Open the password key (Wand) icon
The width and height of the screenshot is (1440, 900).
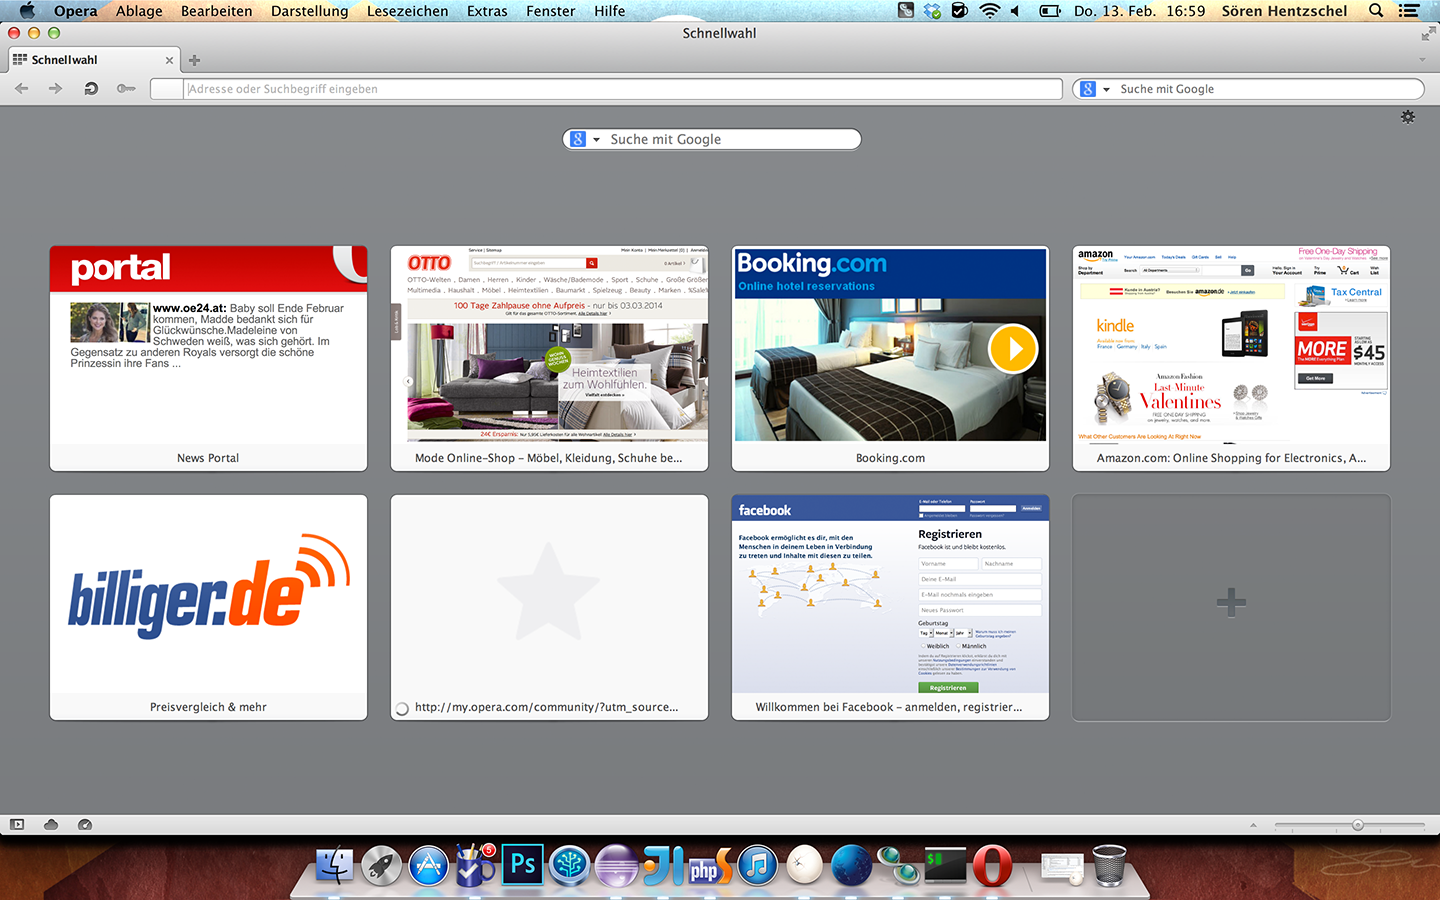point(126,89)
